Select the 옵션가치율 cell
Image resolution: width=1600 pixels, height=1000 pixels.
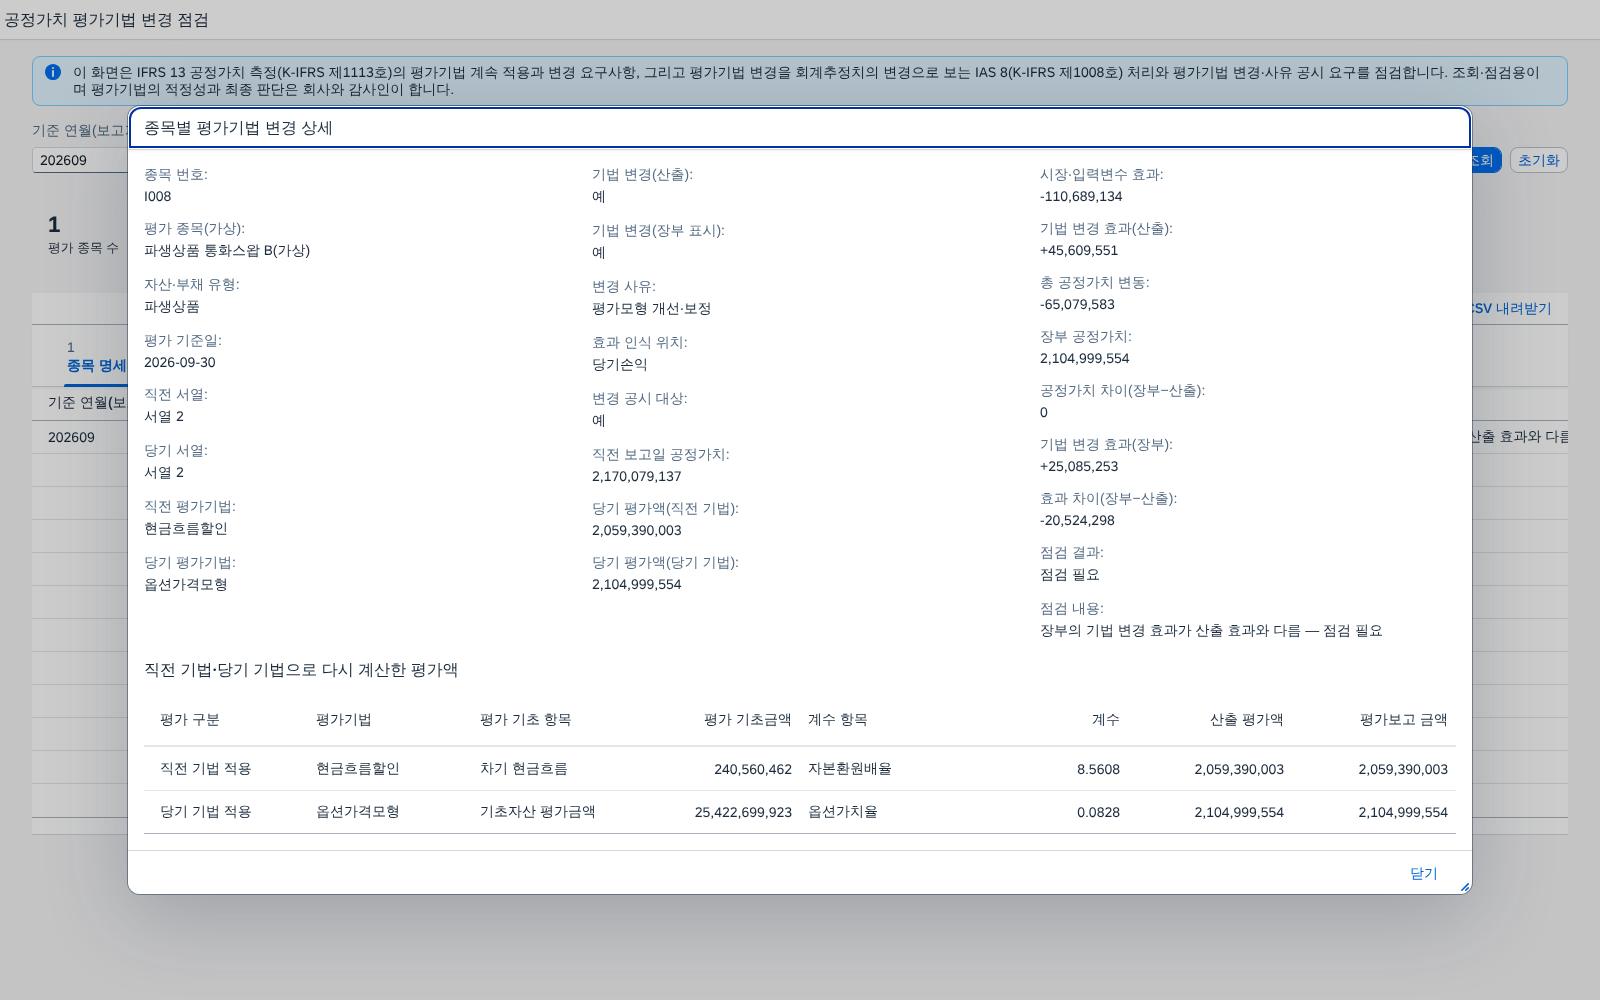843,812
